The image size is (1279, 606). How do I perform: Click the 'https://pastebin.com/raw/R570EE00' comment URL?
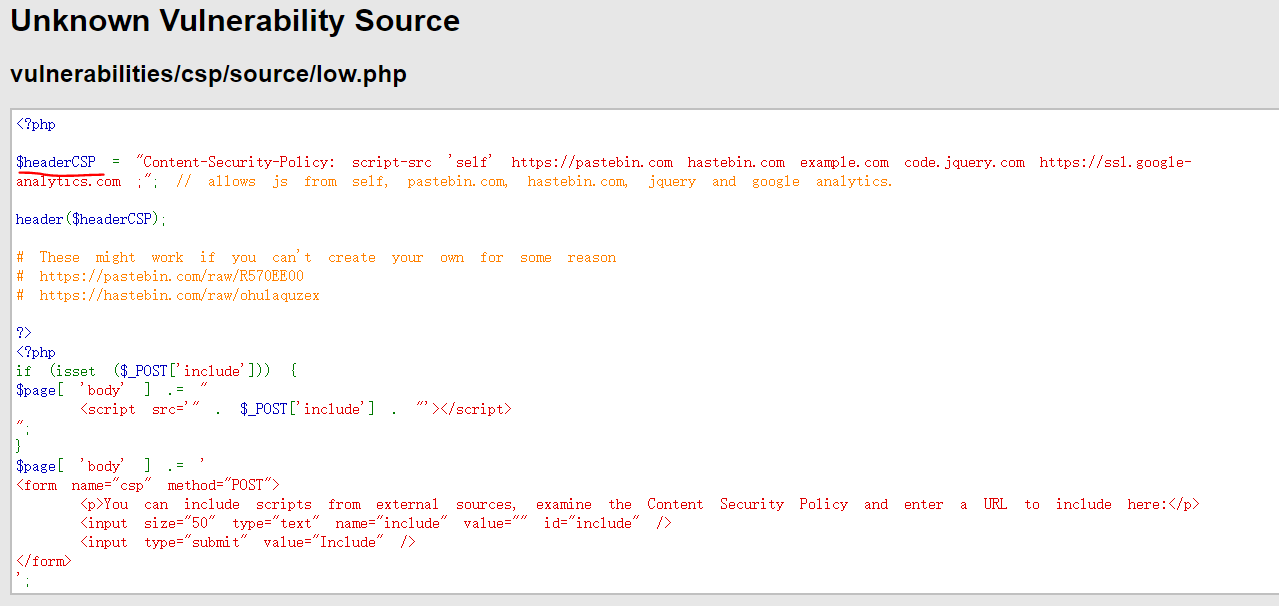pyautogui.click(x=172, y=276)
